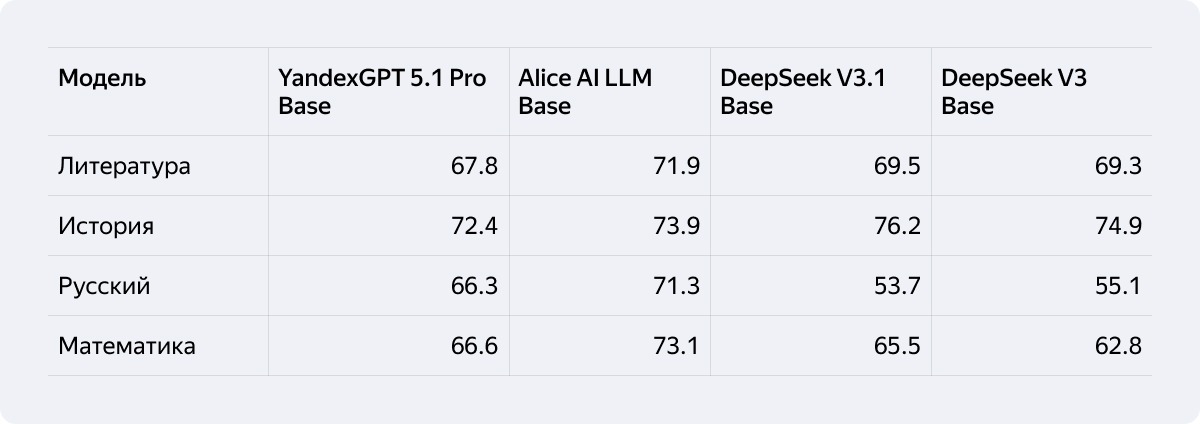This screenshot has width=1200, height=424.
Task: Click the 67.8 score cell
Action: [474, 166]
